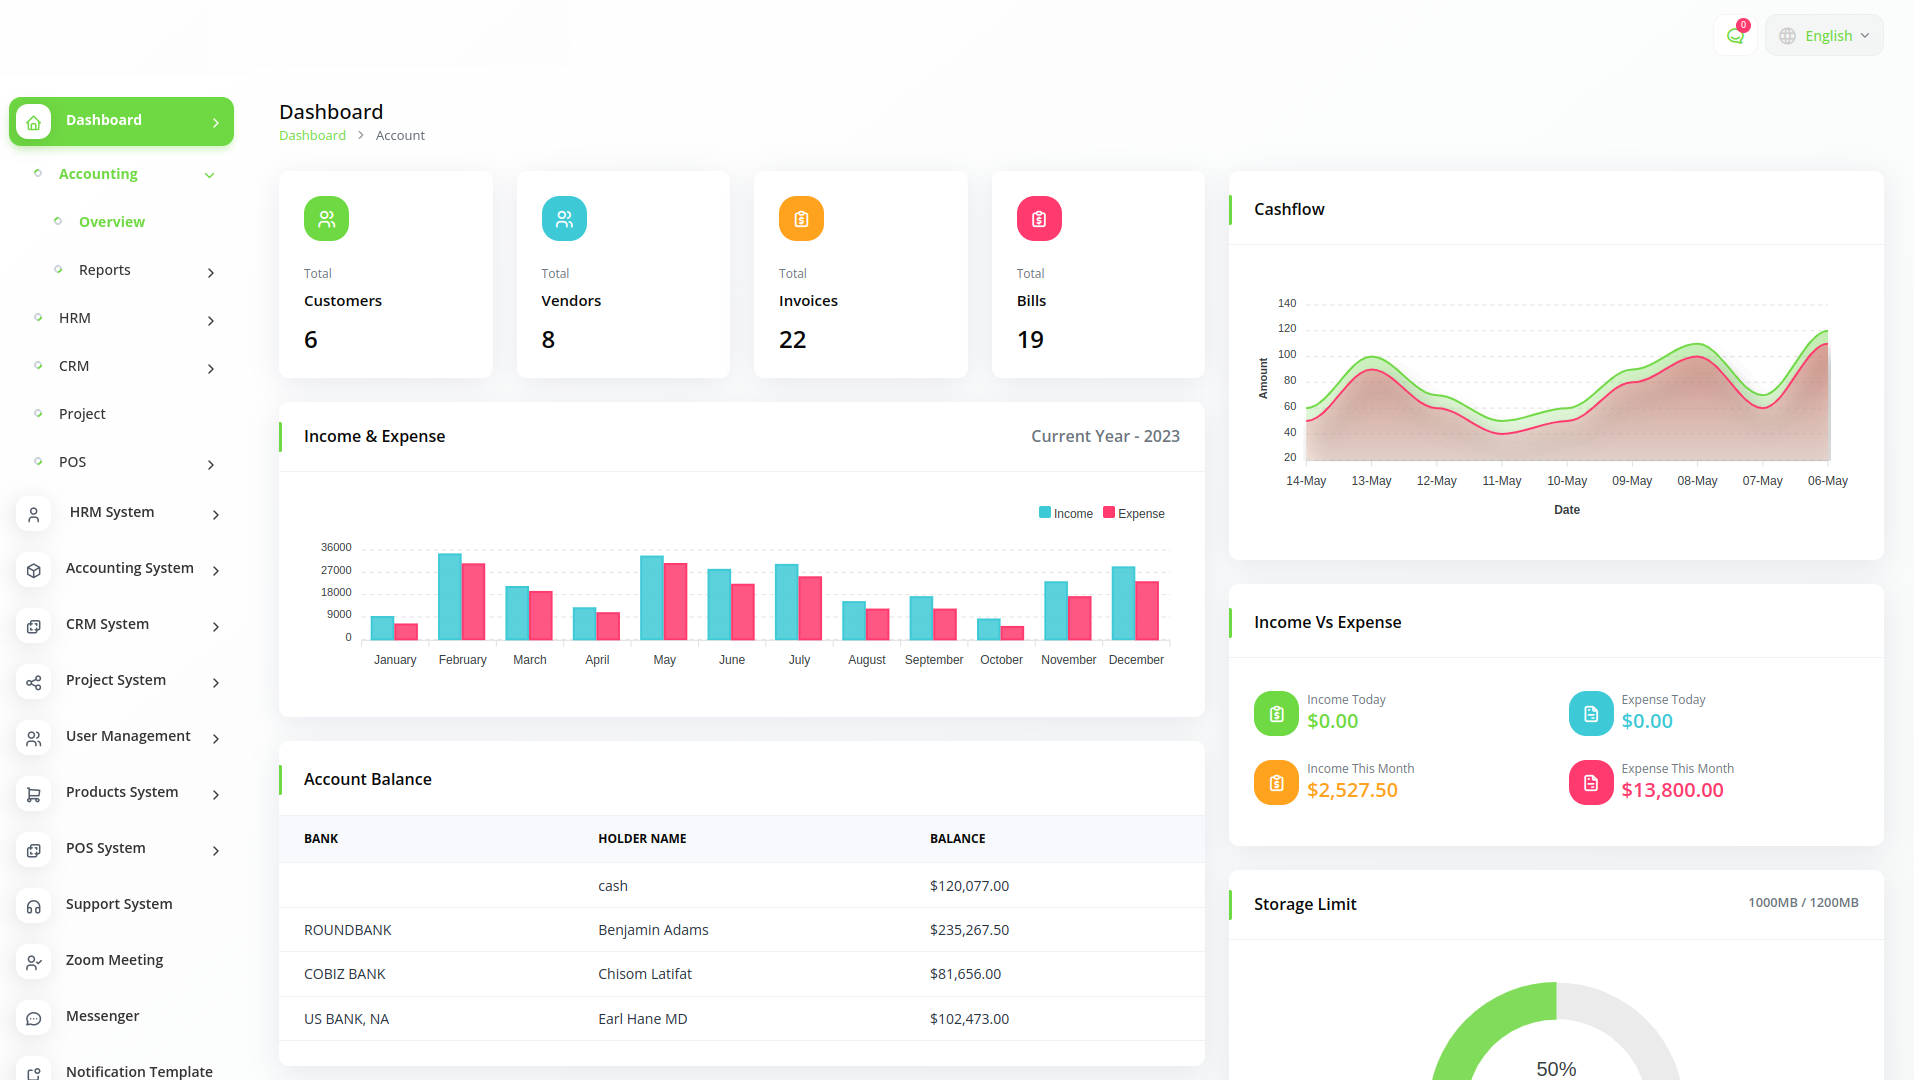Click the Messenger chat bubble icon
This screenshot has width=1914, height=1080.
(x=34, y=1018)
